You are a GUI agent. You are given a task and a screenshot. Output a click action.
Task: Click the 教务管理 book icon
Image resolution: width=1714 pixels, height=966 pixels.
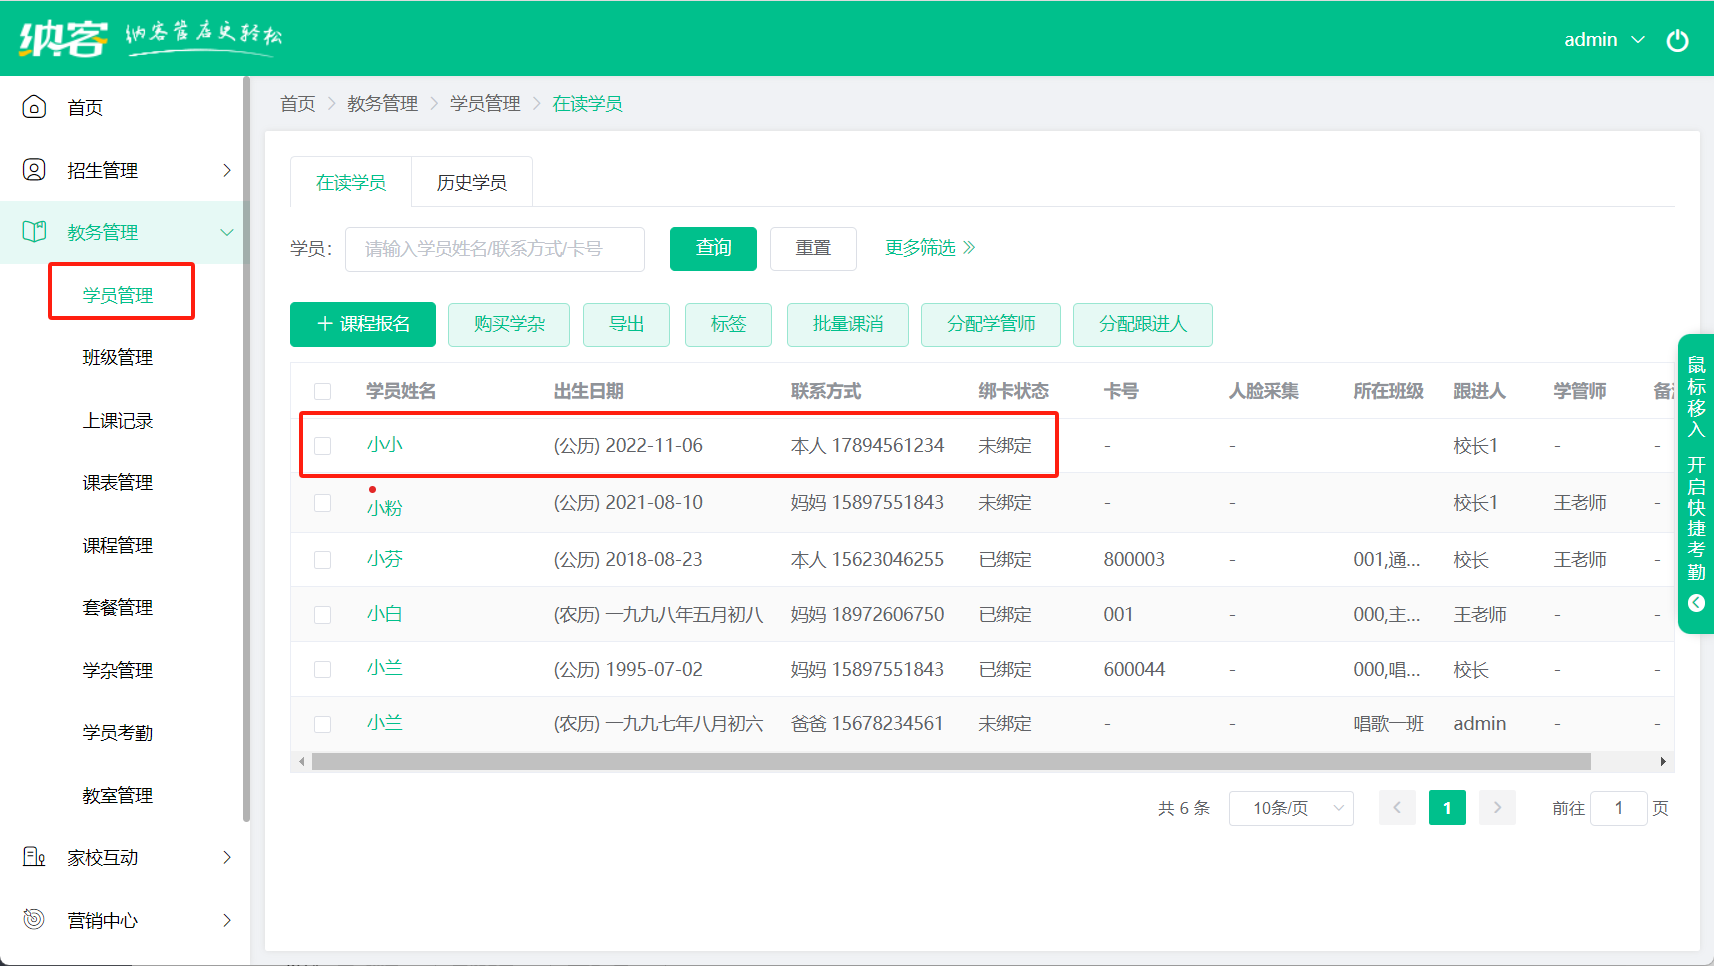tap(34, 232)
